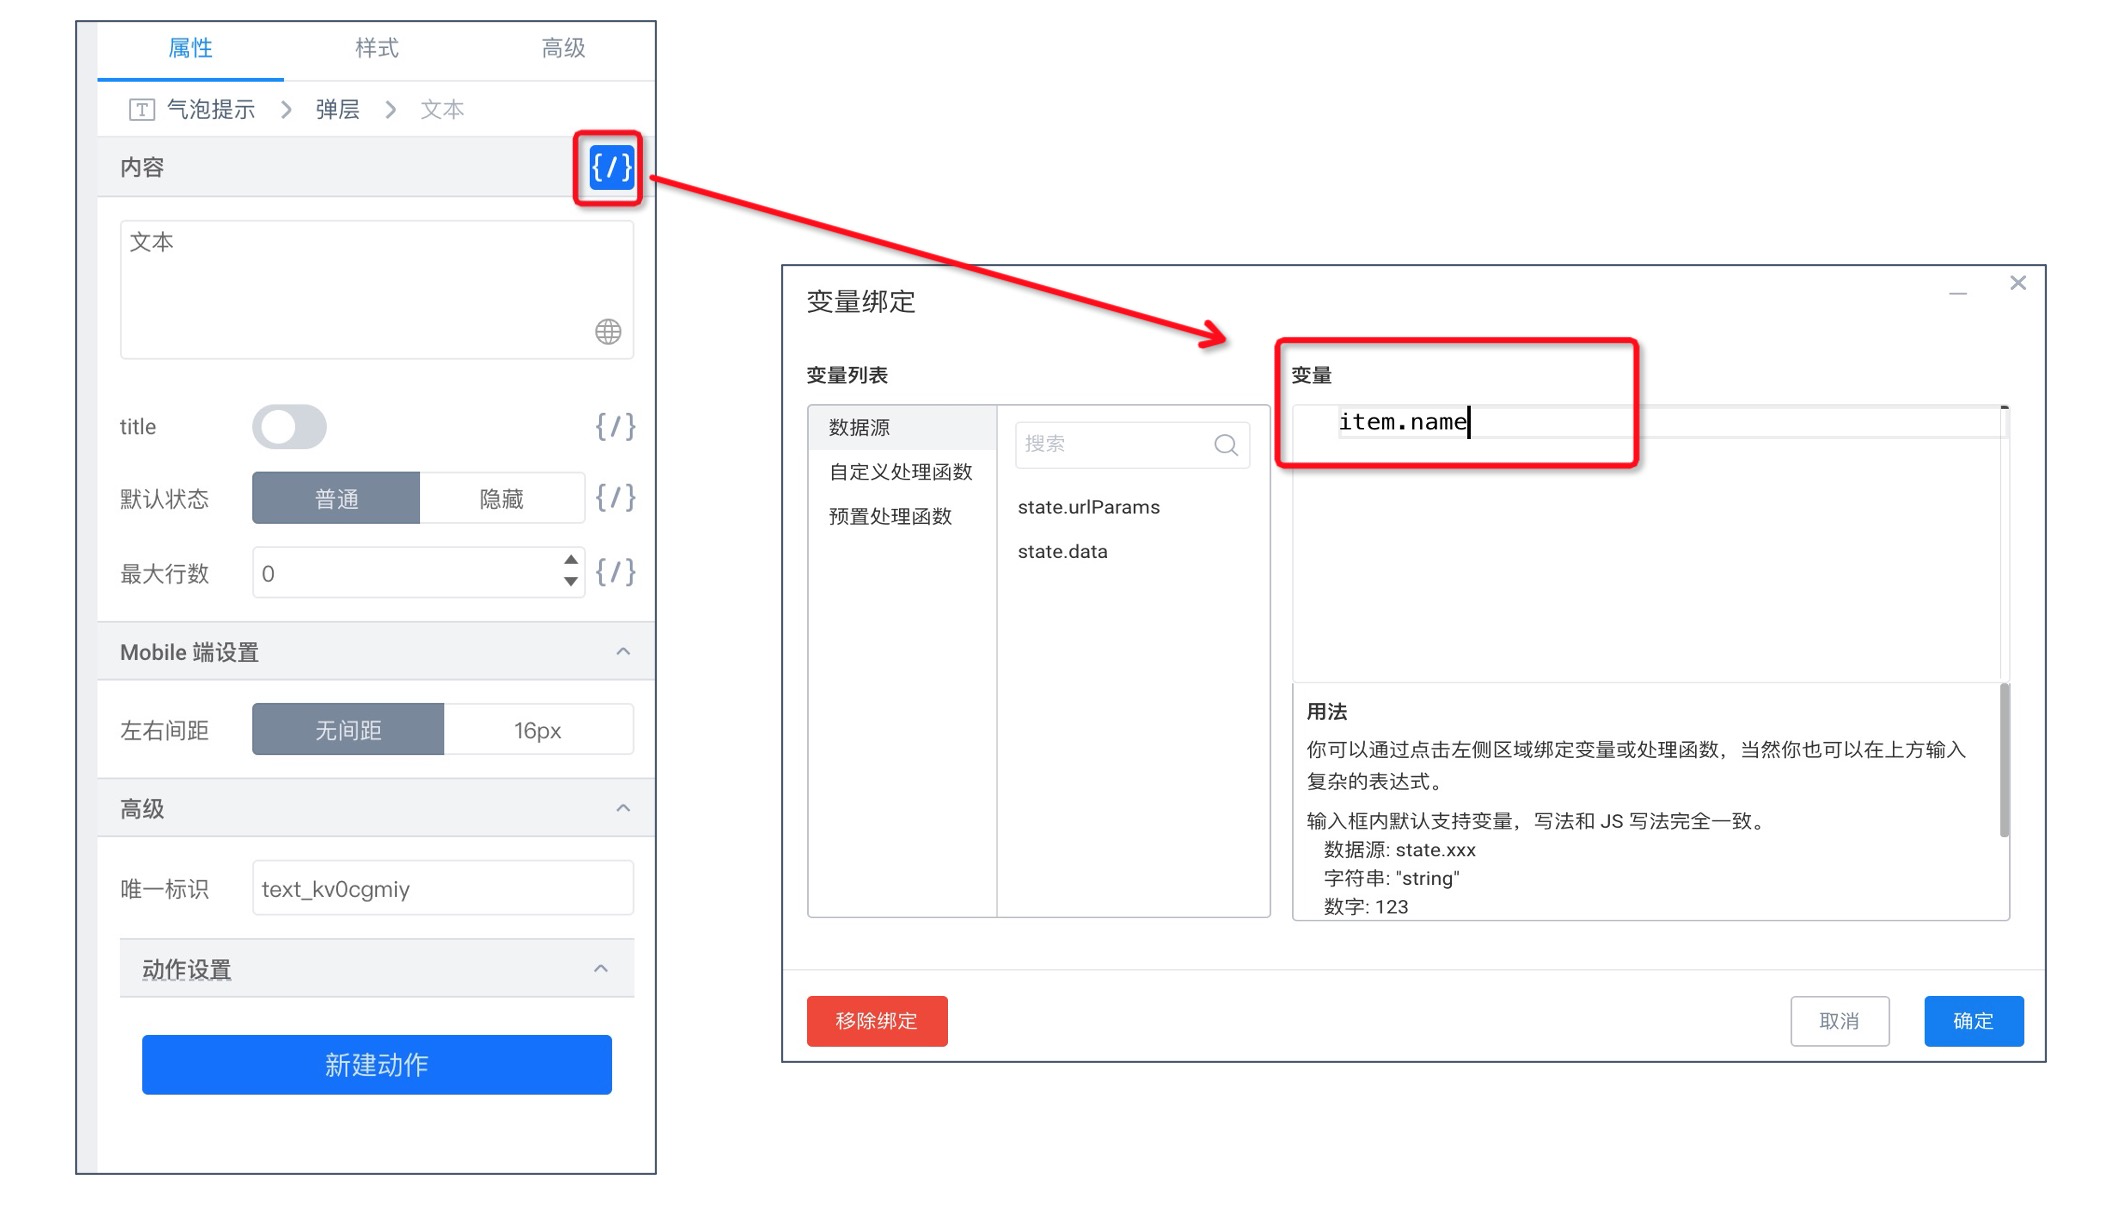This screenshot has width=2108, height=1210.
Task: Collapse the Mobile 端设置 section
Action: pos(623,652)
